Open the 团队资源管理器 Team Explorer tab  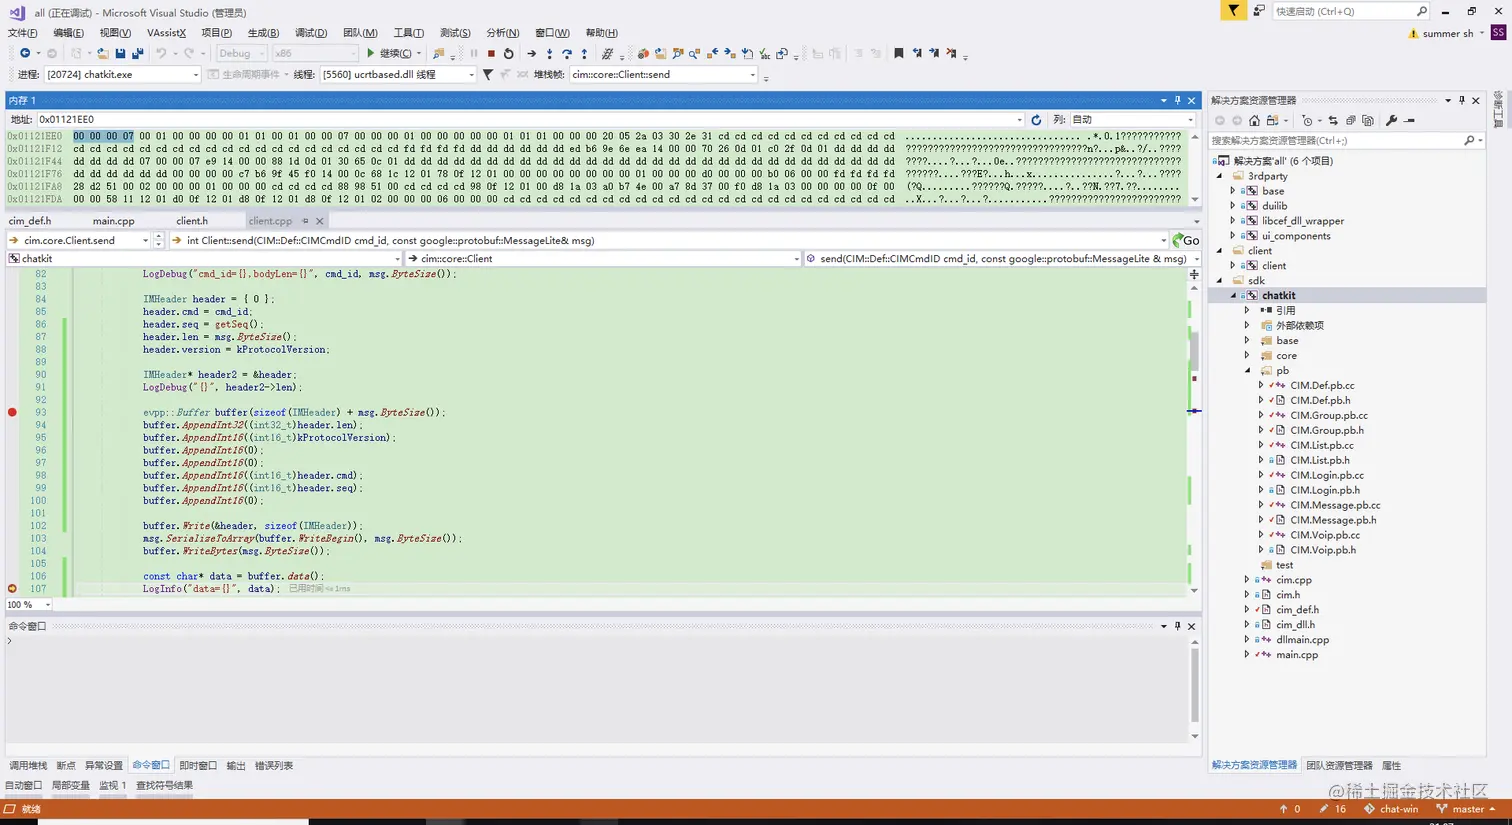click(1339, 766)
